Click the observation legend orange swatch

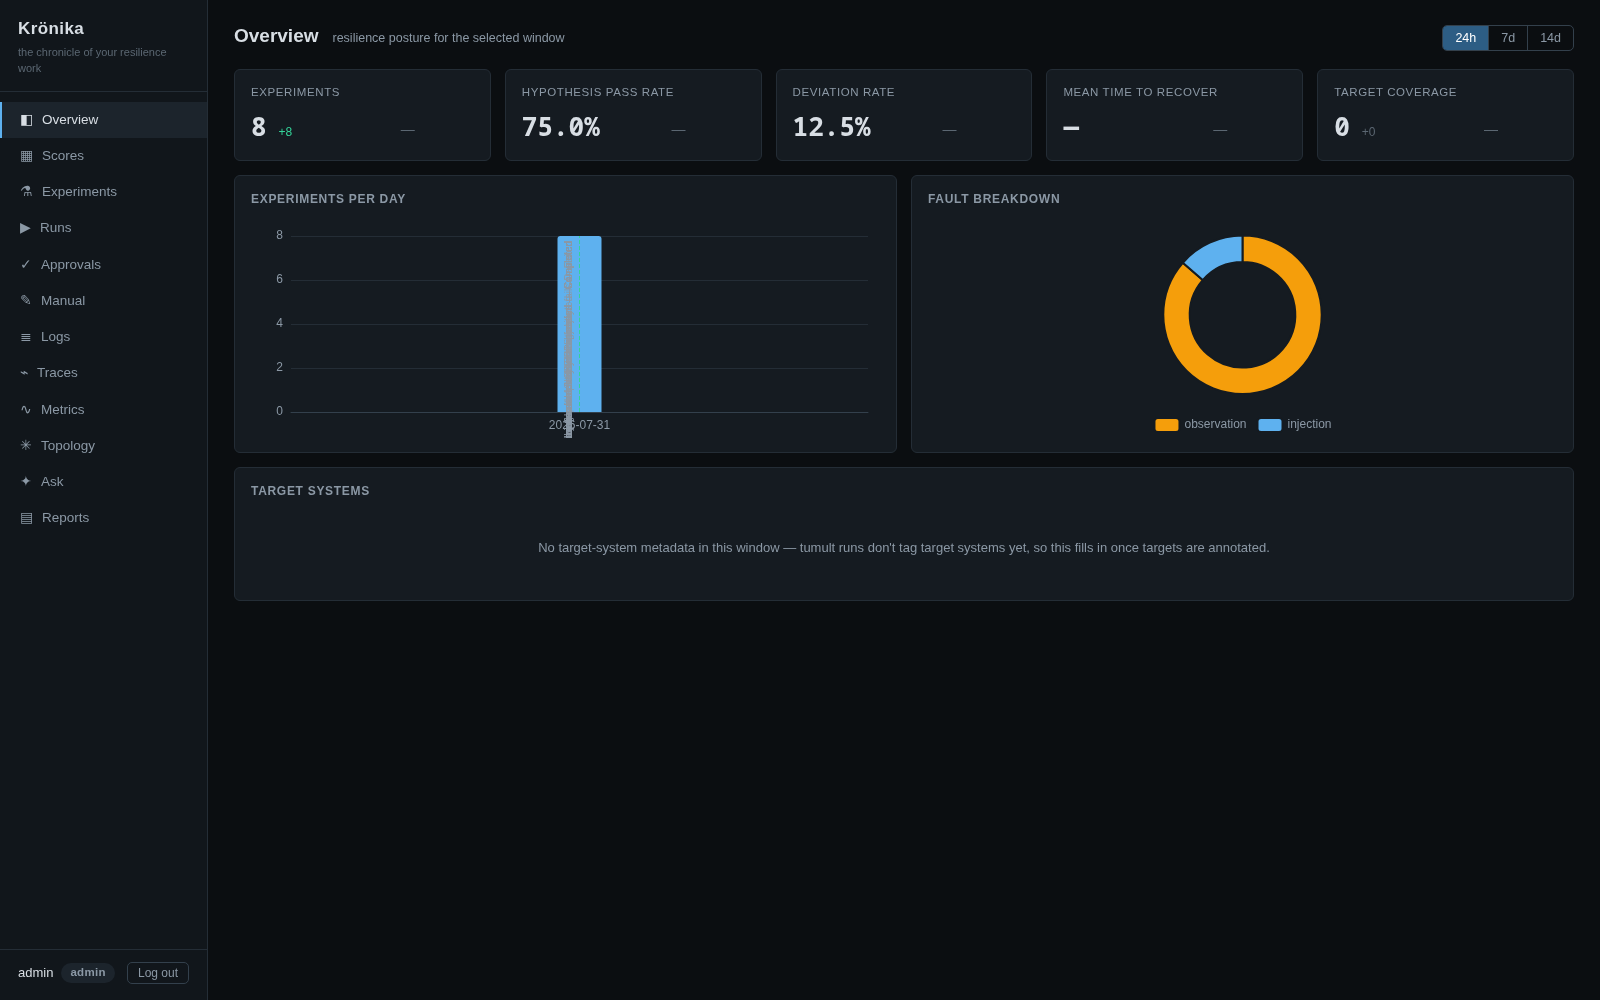[x=1166, y=425]
